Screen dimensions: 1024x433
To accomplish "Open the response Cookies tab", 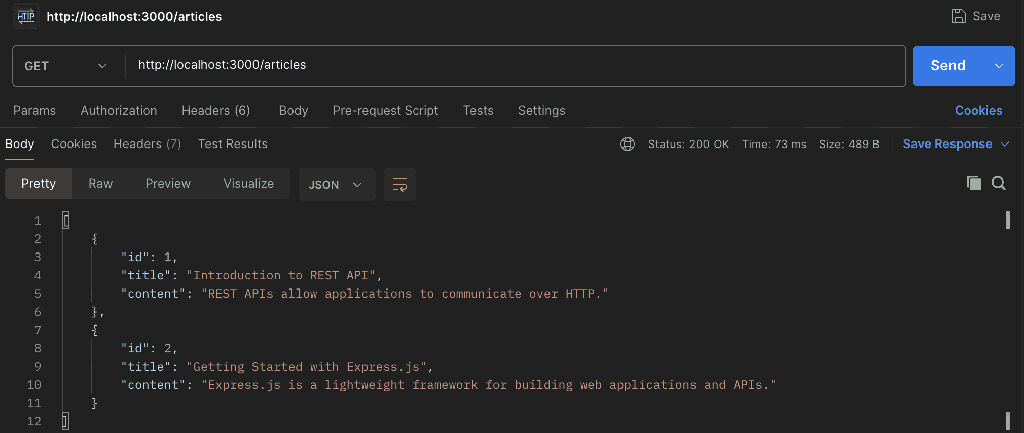I will click(74, 144).
